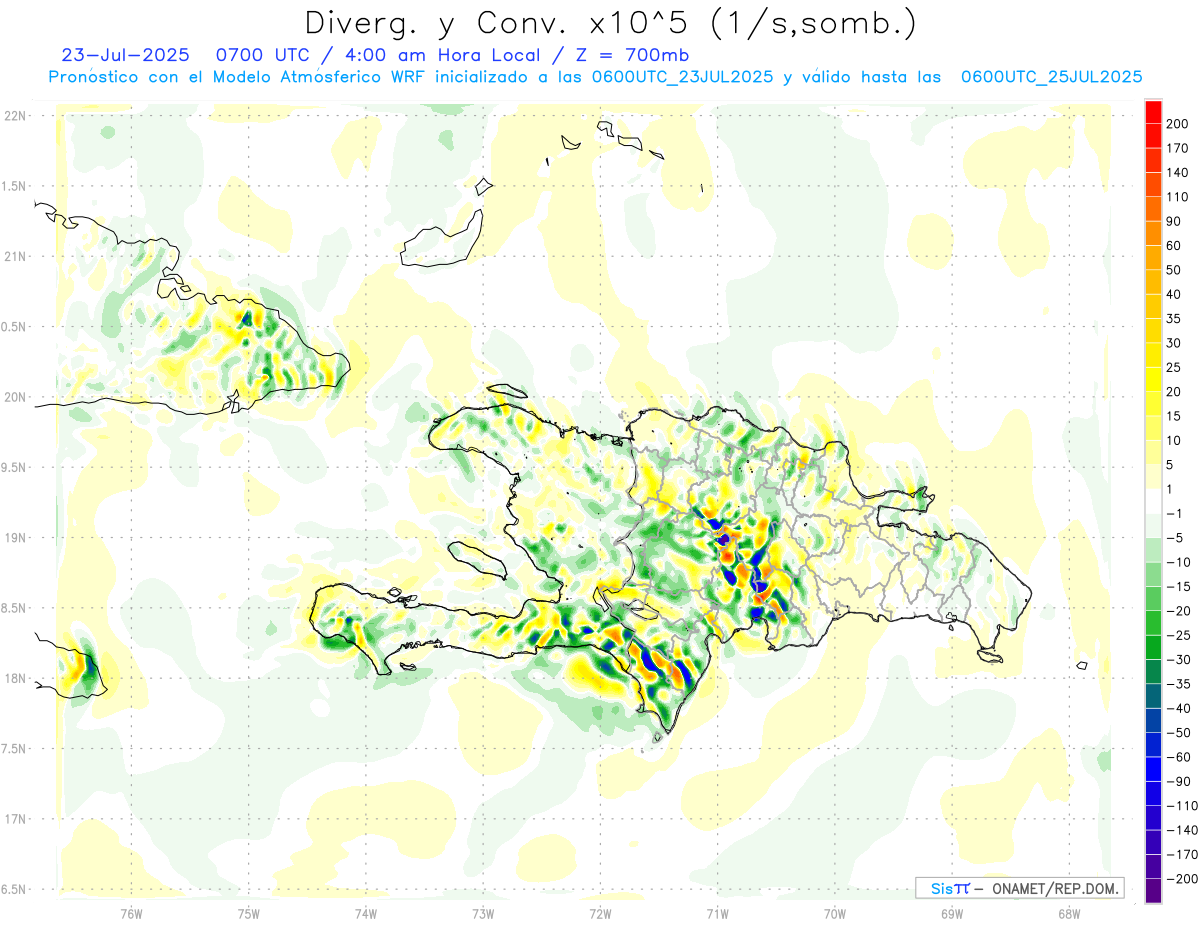Click the positive '140' color bar label
Image resolution: width=1200 pixels, height=927 pixels.
pyautogui.click(x=1177, y=173)
